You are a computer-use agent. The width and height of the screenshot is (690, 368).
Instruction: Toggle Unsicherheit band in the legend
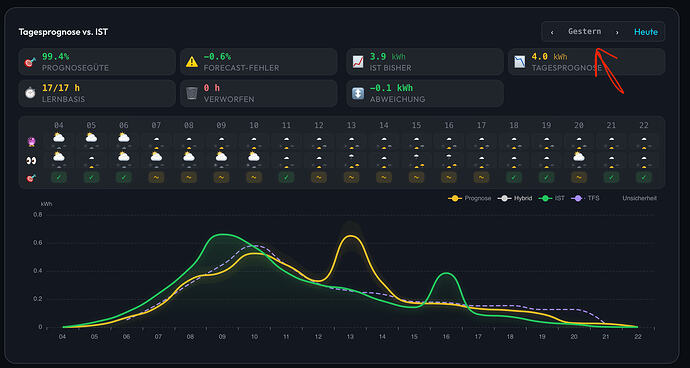click(x=639, y=199)
